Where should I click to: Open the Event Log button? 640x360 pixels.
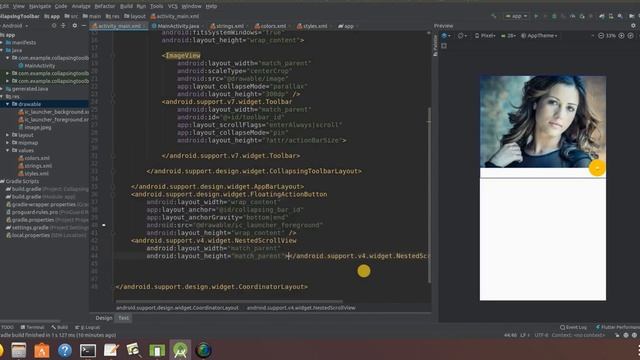pos(573,327)
